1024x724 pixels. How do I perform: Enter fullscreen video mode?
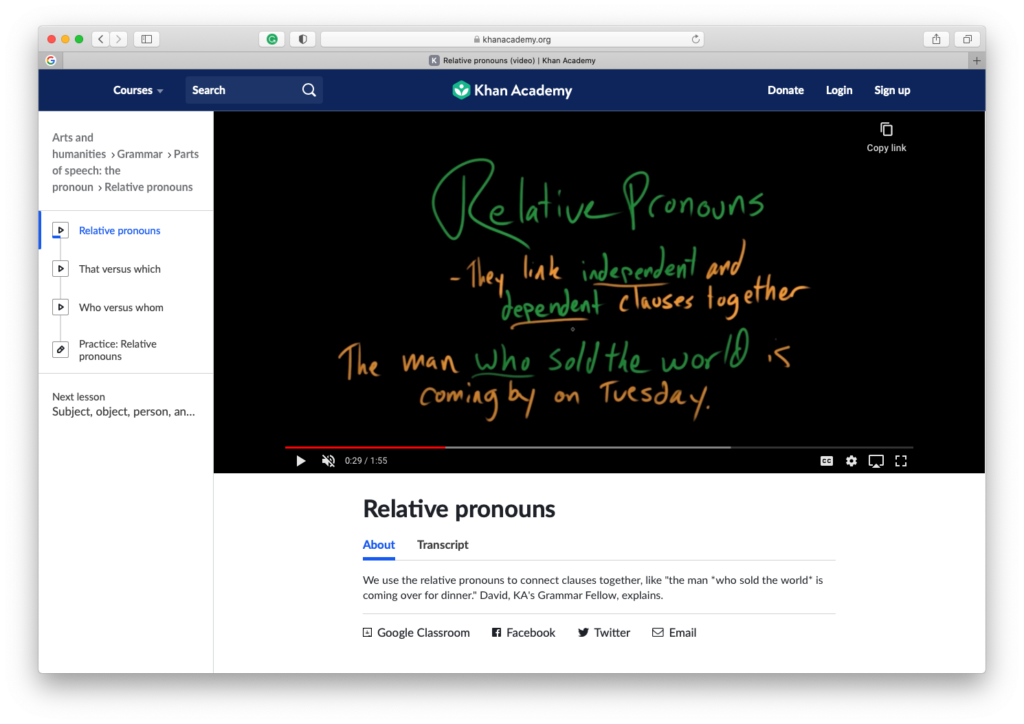pos(901,460)
